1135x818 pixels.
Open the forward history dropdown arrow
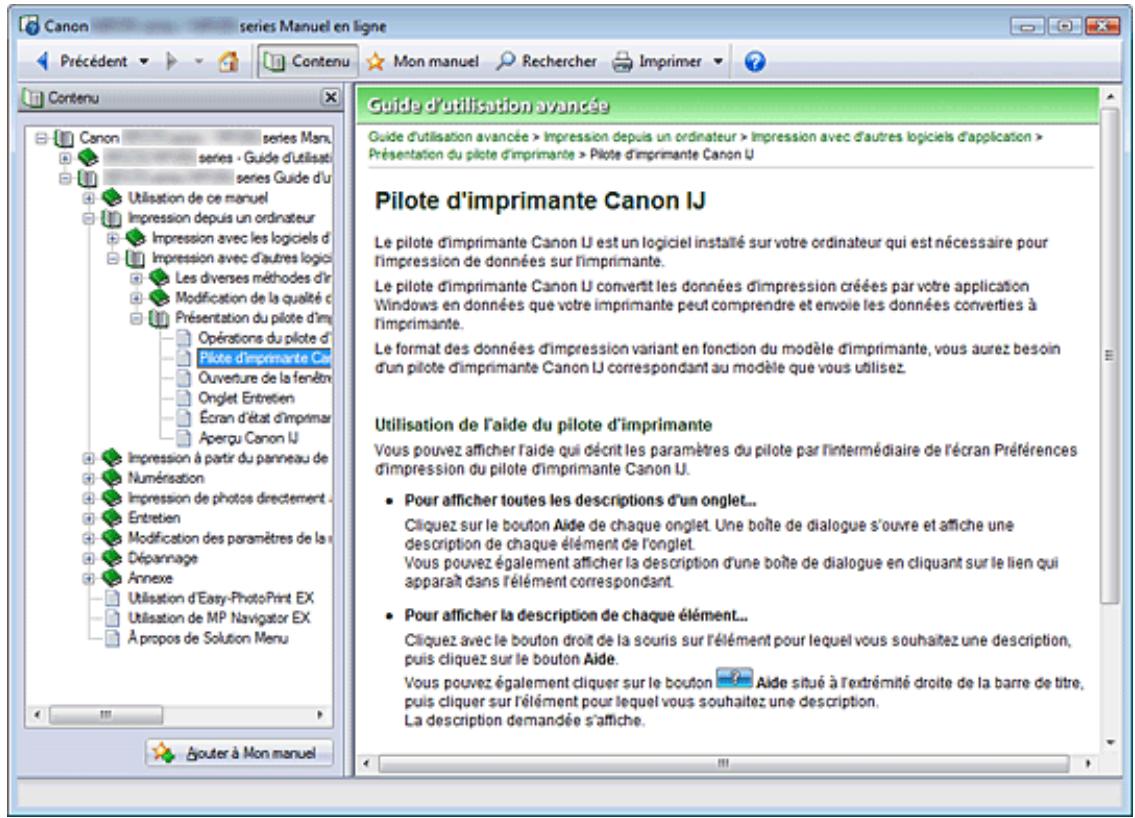pos(198,62)
